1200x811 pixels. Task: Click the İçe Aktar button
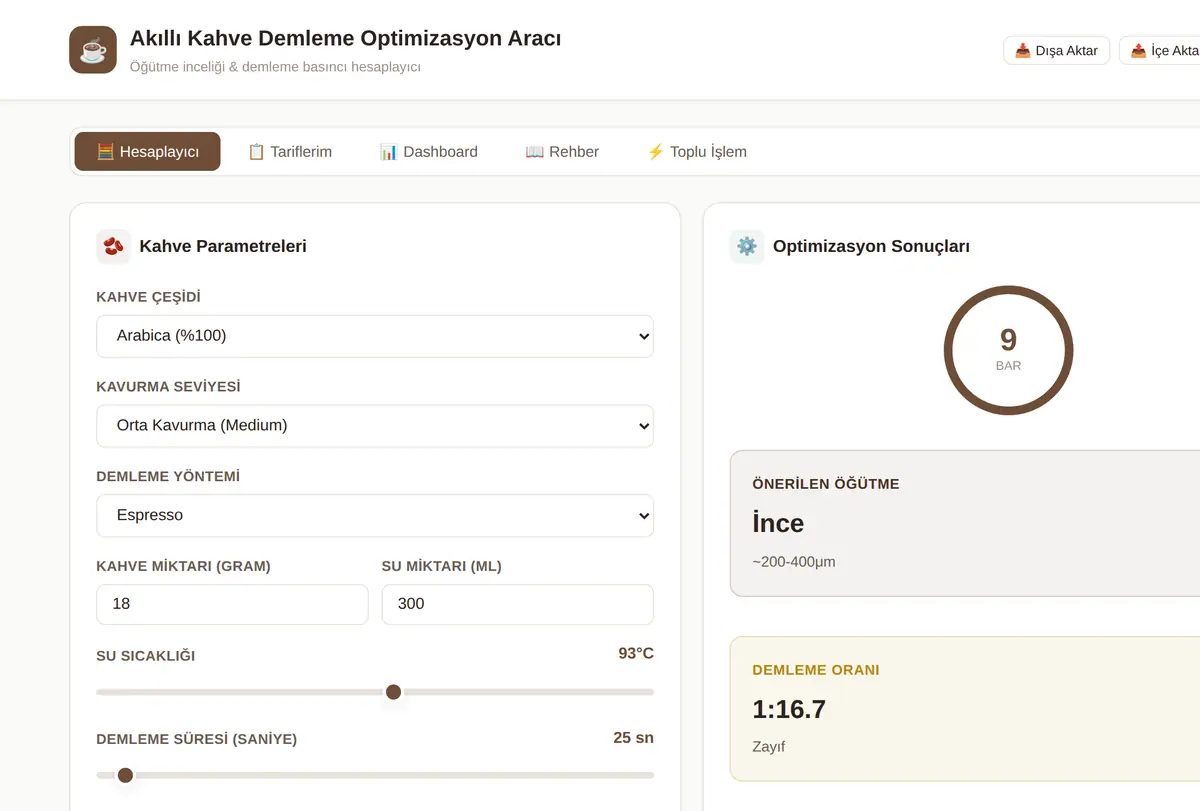click(x=1160, y=50)
